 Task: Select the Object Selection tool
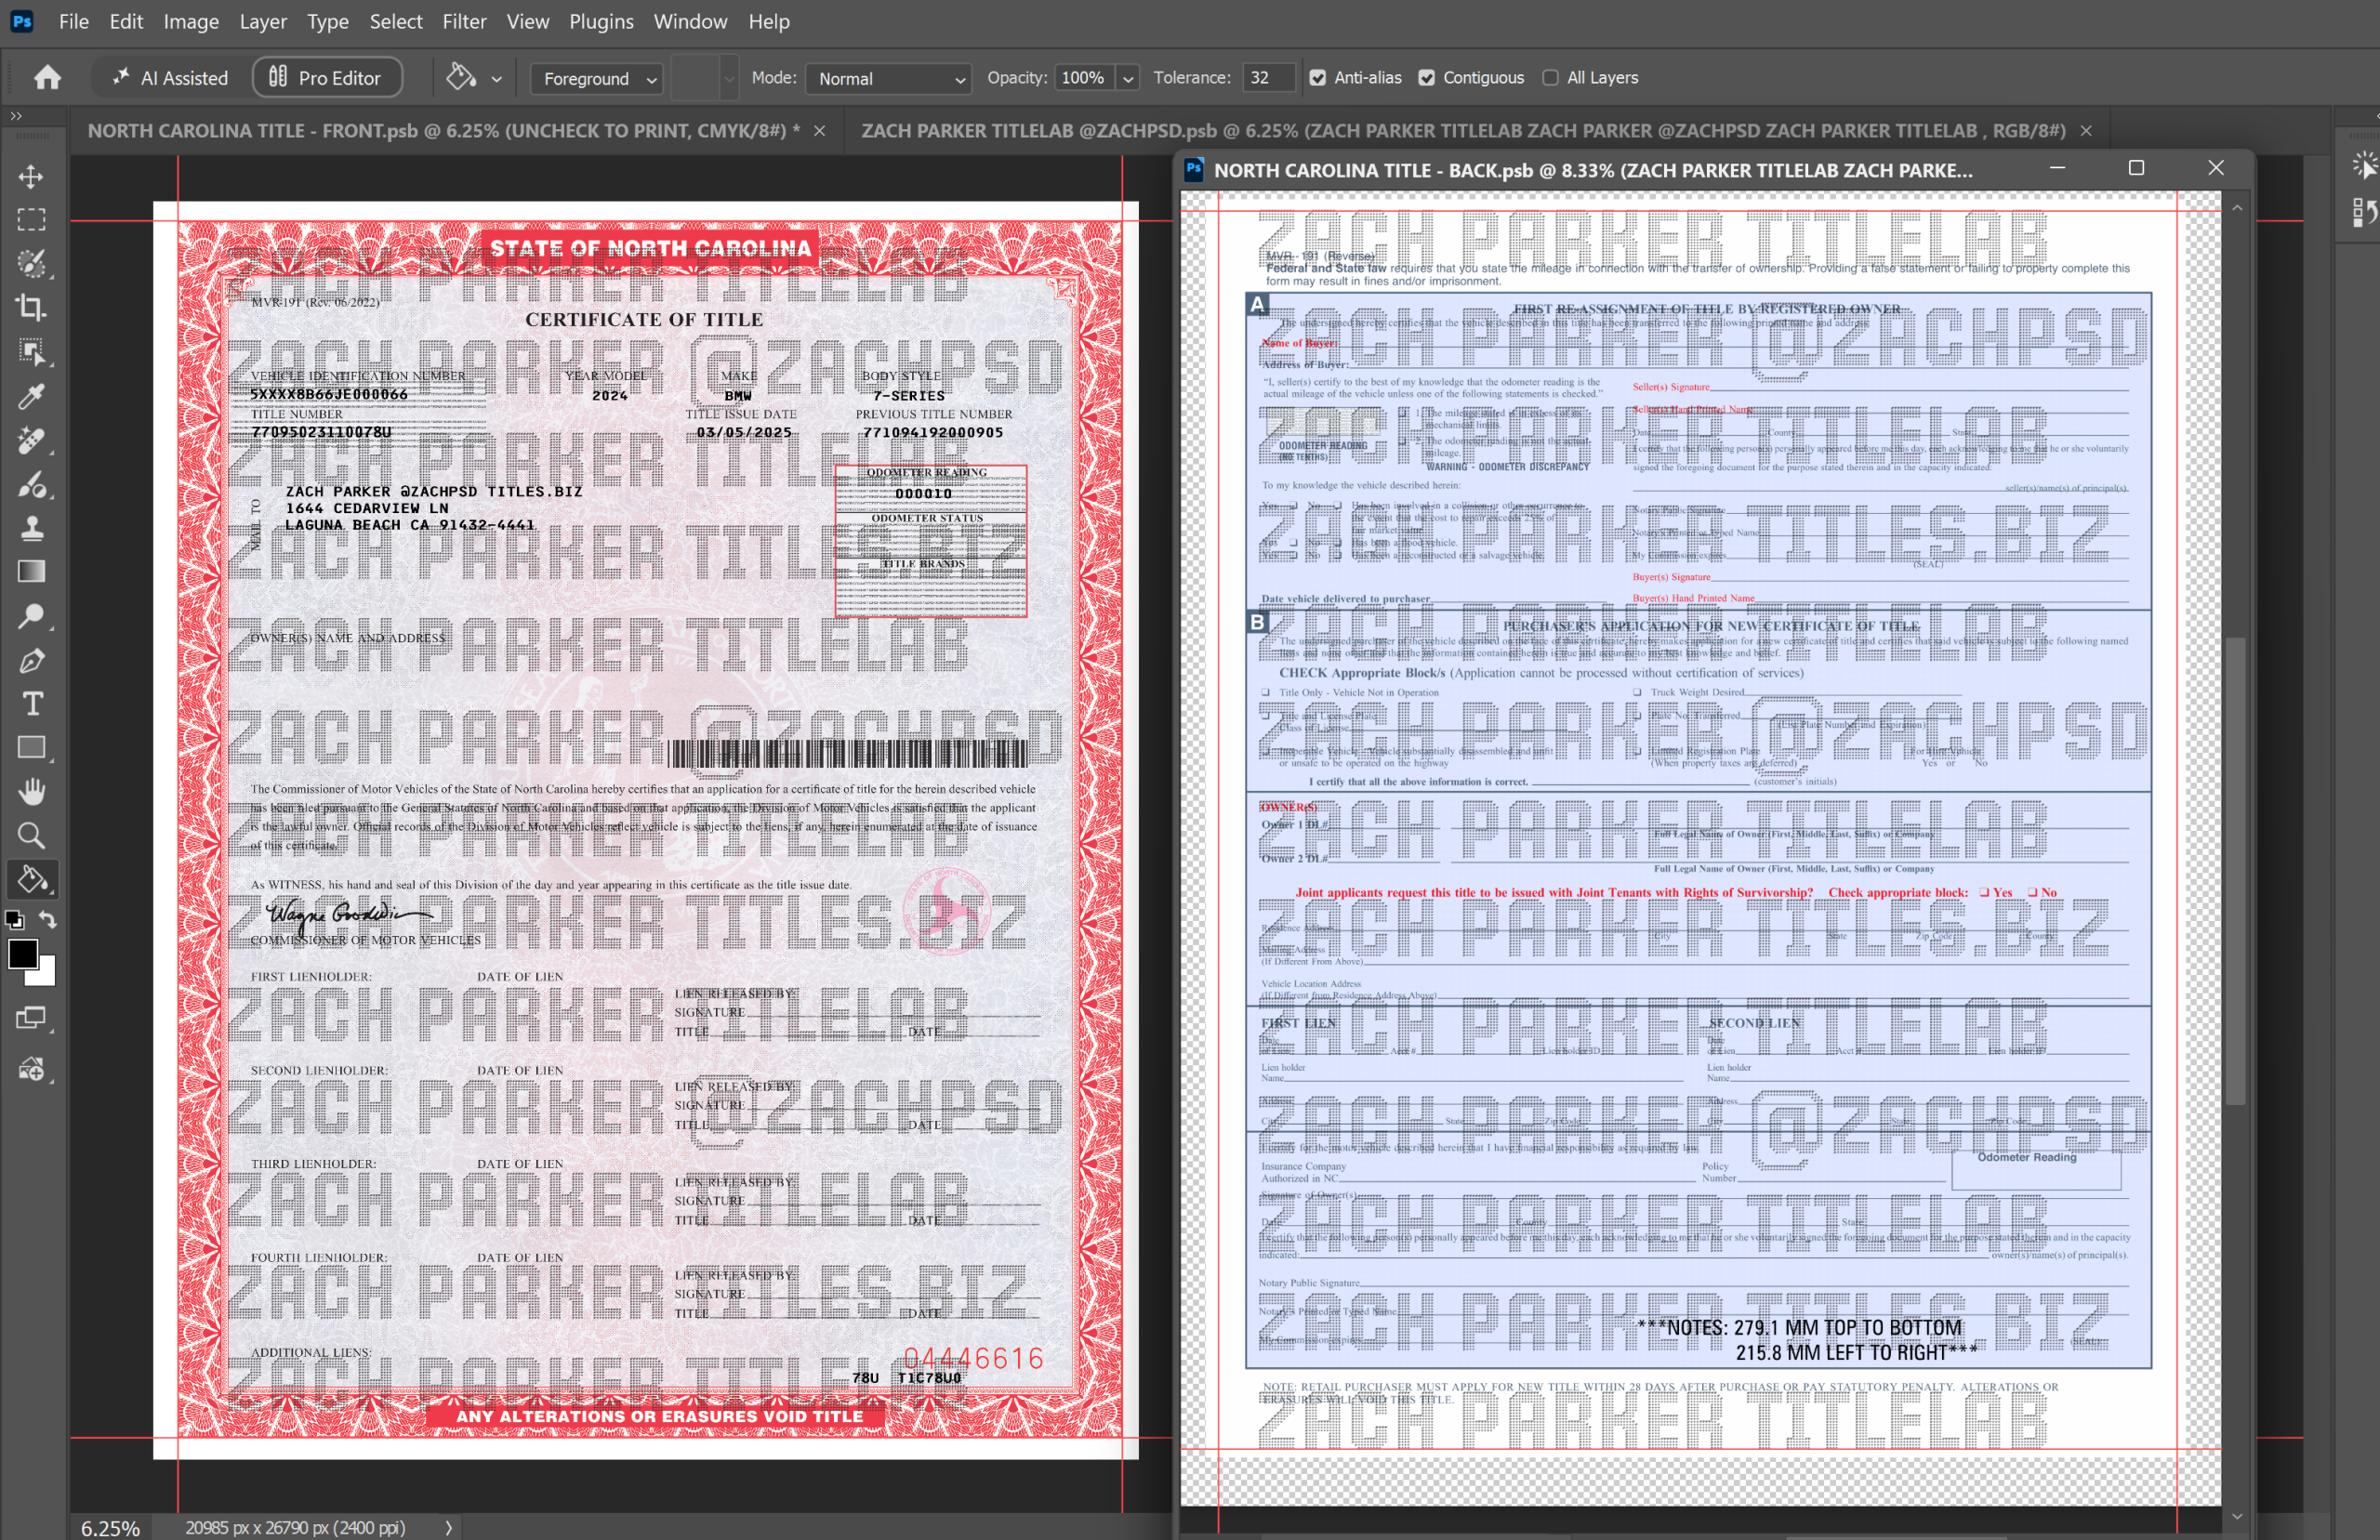[31, 352]
